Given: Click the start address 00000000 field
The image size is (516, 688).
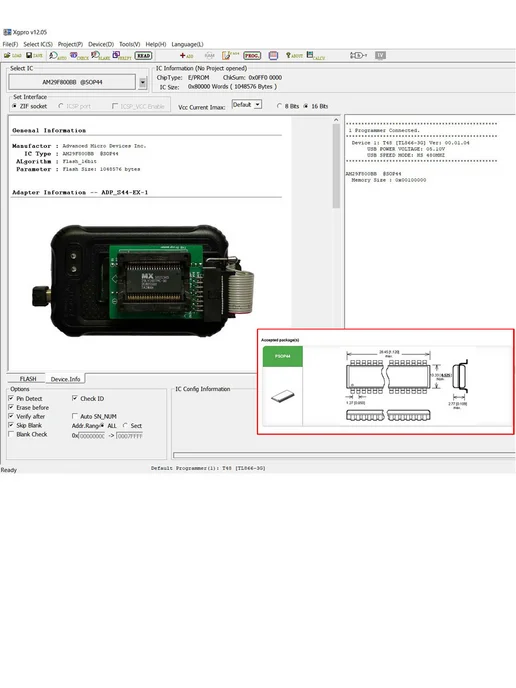Looking at the screenshot, I should pos(92,436).
